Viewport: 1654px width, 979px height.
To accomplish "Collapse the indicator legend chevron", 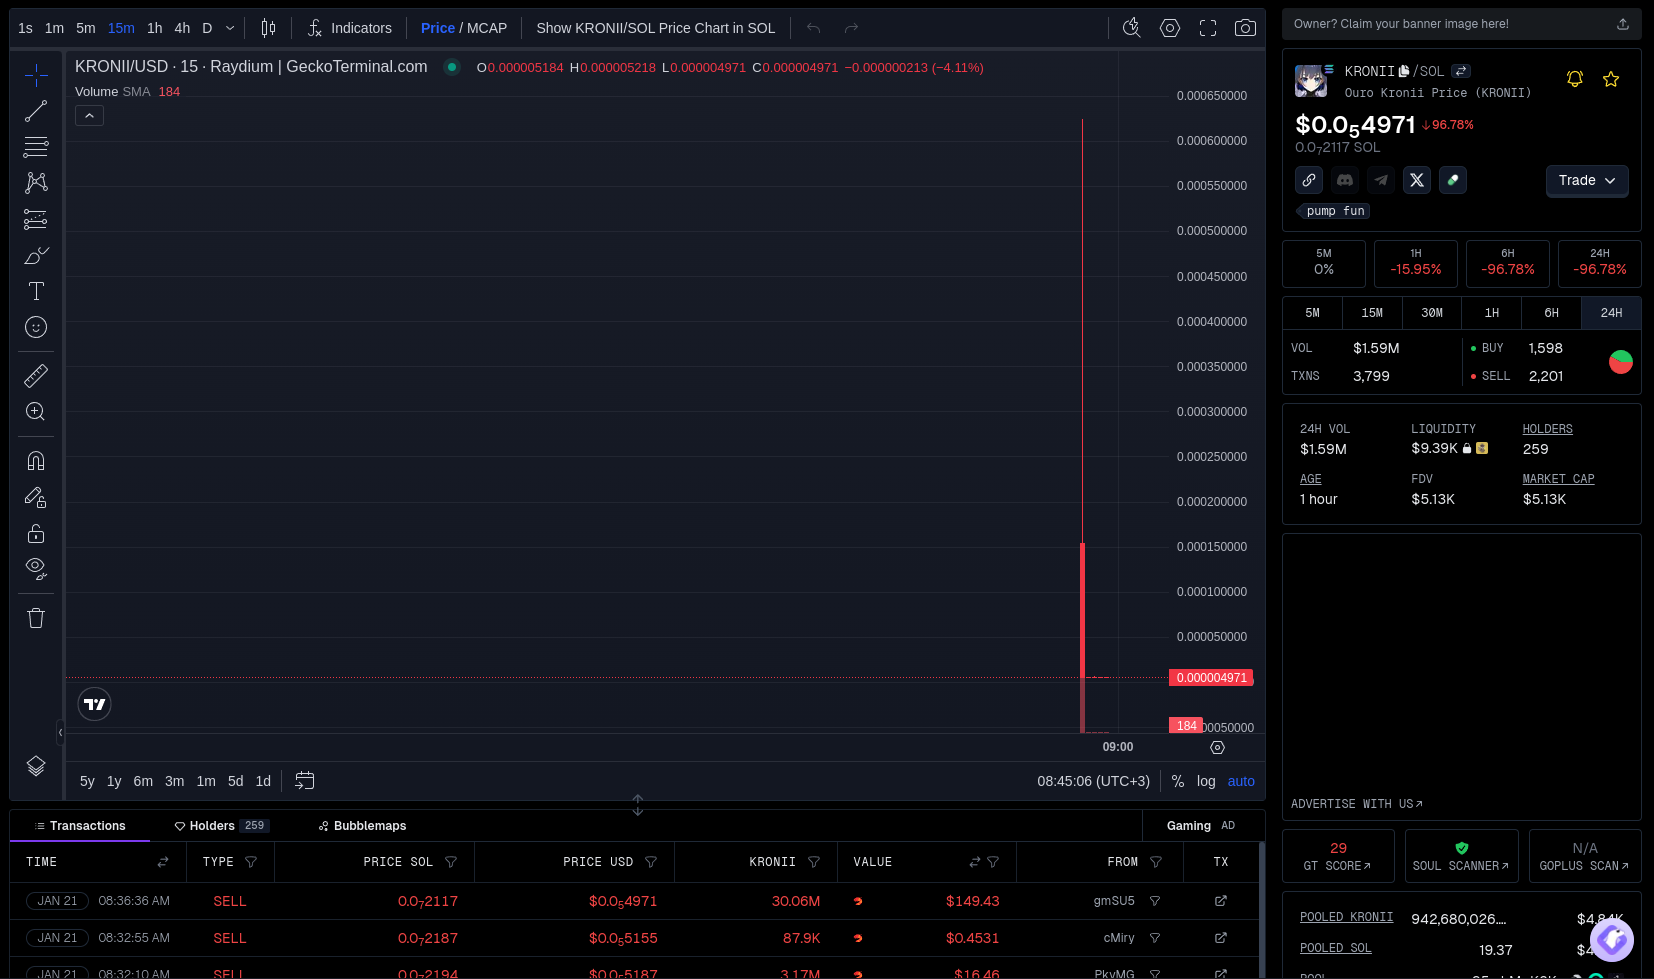I will pyautogui.click(x=89, y=116).
